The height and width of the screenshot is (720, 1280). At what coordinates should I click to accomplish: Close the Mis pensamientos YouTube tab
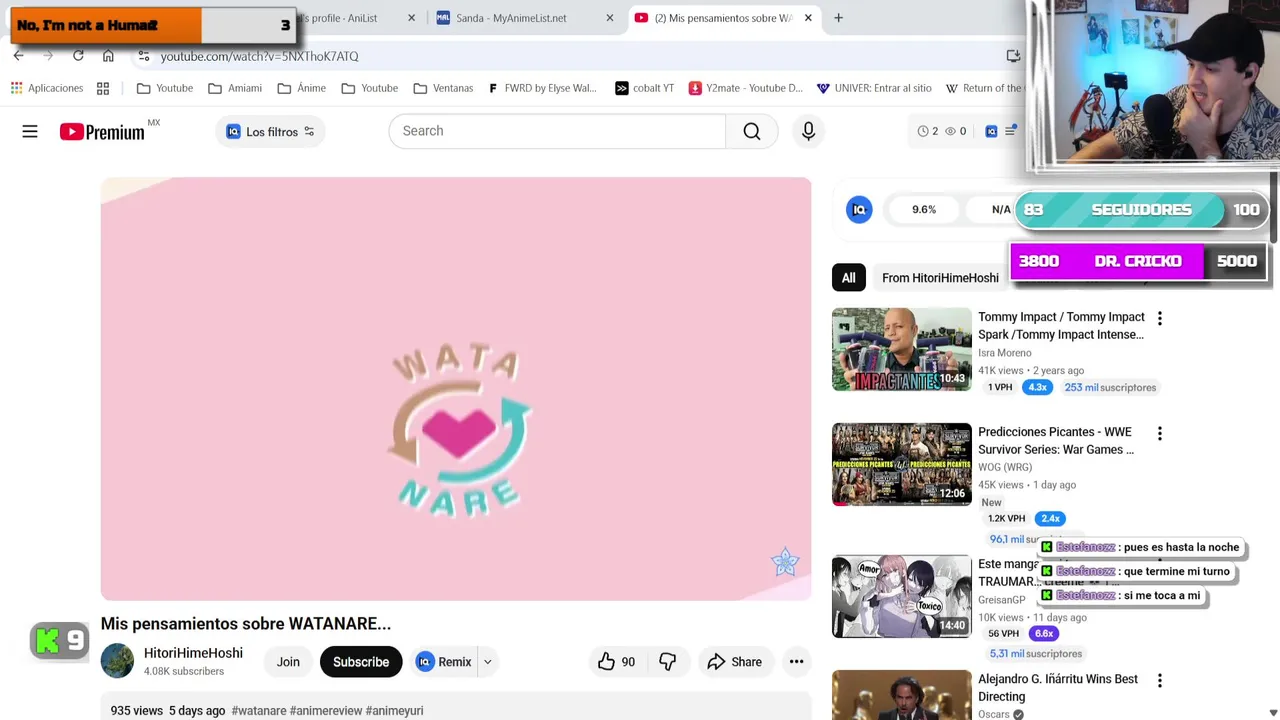(808, 18)
